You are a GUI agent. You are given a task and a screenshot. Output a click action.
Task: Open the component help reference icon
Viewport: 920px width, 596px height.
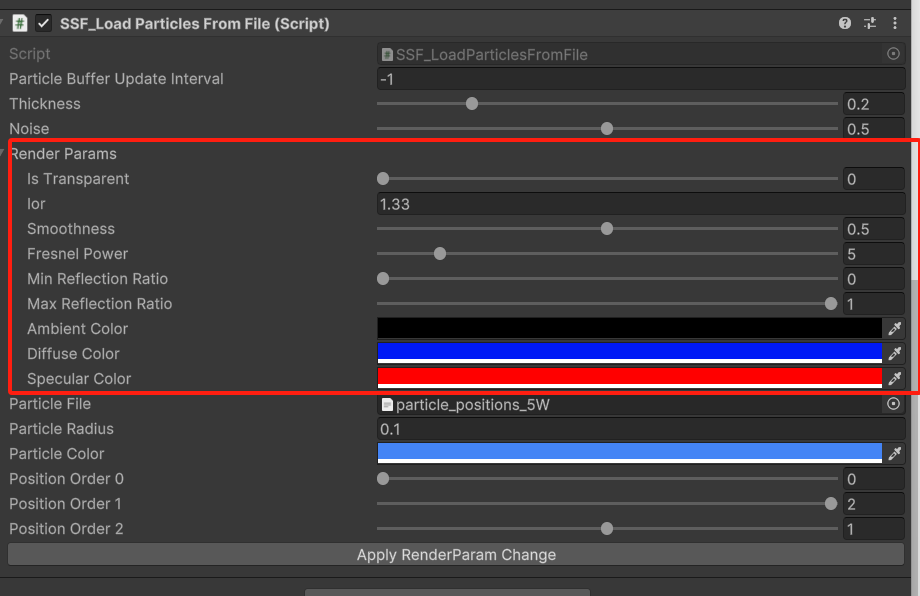(x=845, y=23)
